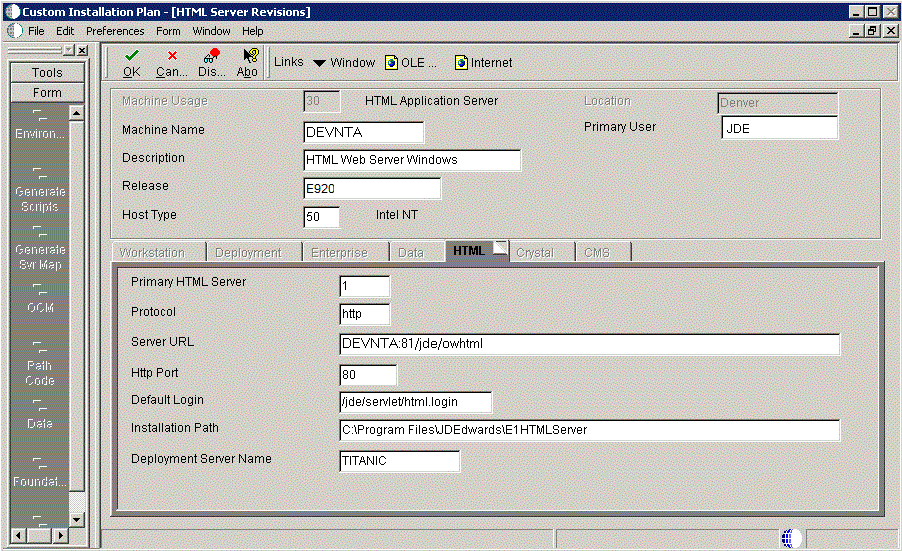Viewport: 902px width, 551px height.
Task: Click the Window toolbar link
Action: coord(352,63)
